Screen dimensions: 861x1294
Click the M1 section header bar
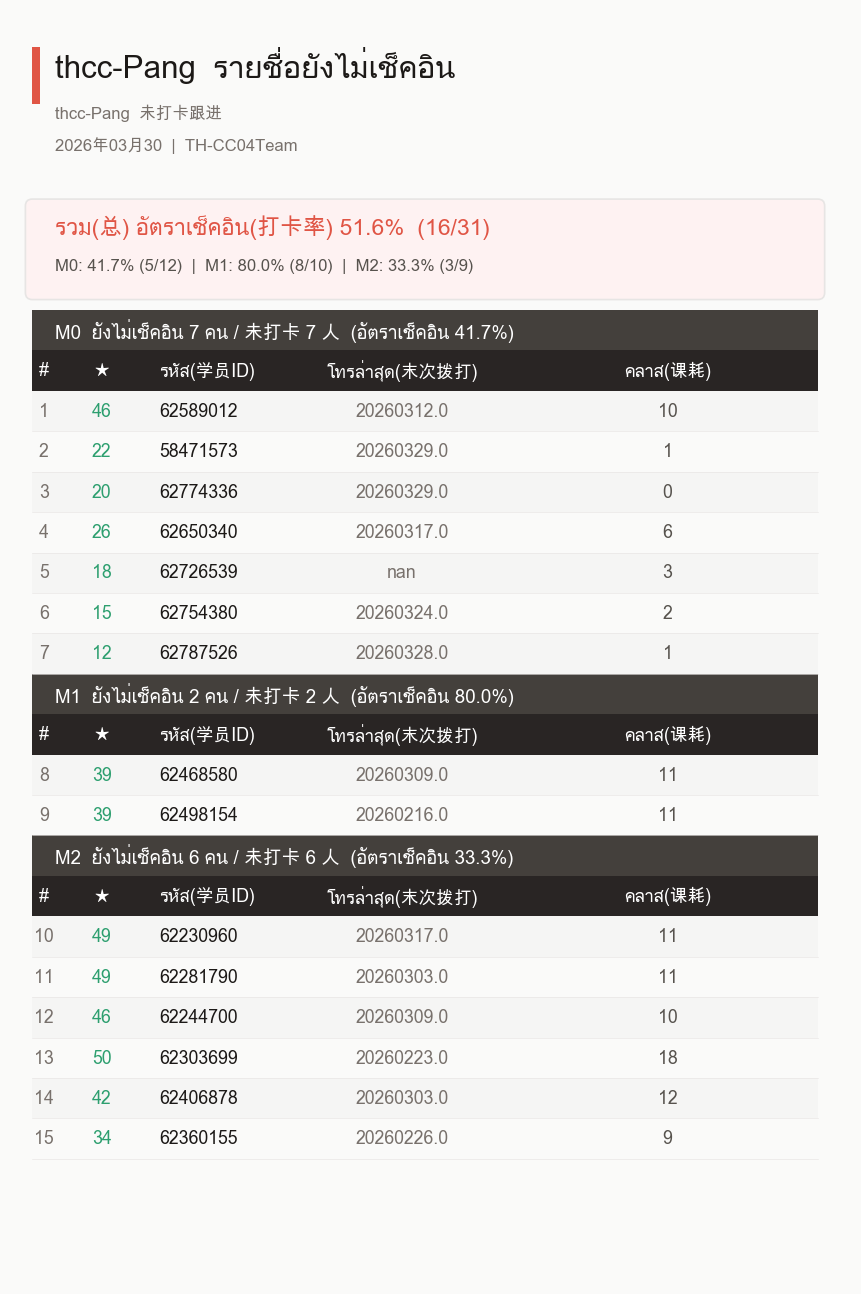[x=425, y=695]
